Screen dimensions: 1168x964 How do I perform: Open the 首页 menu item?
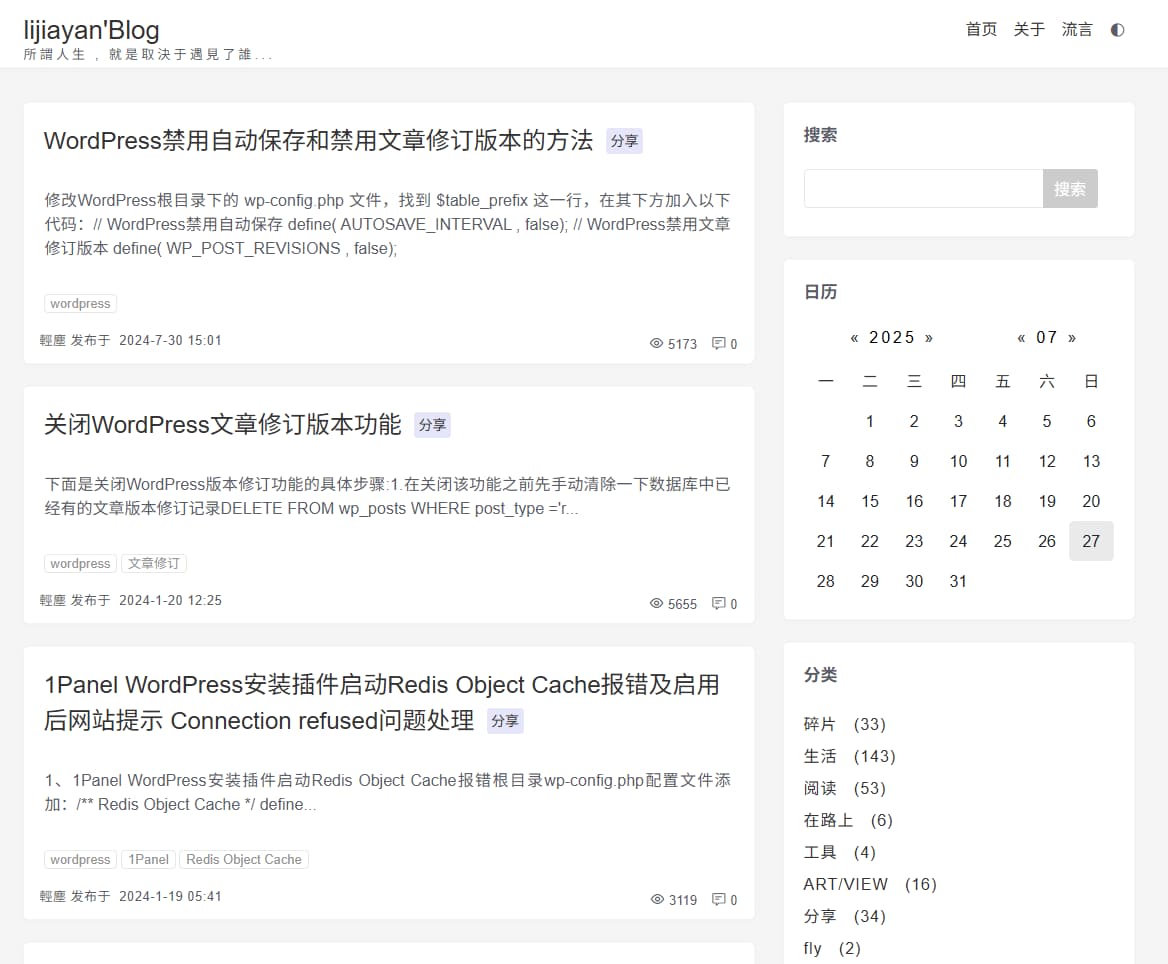[980, 30]
